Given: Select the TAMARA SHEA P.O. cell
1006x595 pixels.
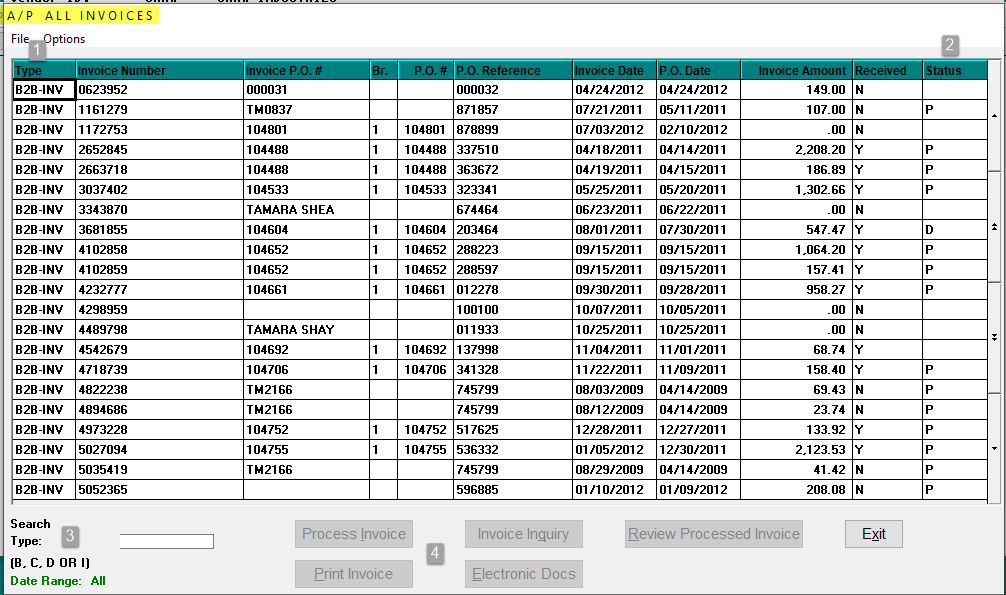Looking at the screenshot, I should [x=306, y=210].
